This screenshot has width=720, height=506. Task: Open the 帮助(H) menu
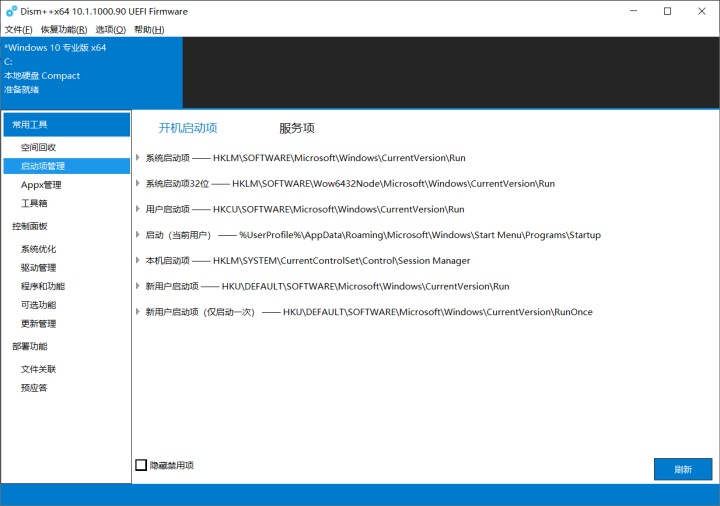point(149,30)
